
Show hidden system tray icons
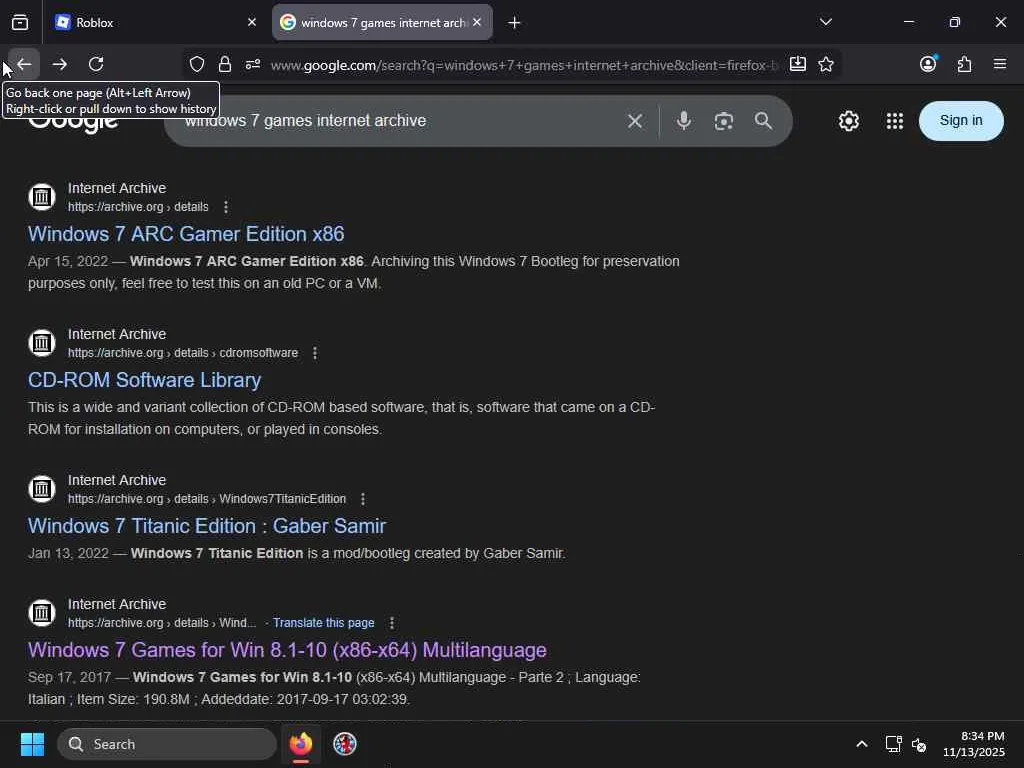[862, 744]
